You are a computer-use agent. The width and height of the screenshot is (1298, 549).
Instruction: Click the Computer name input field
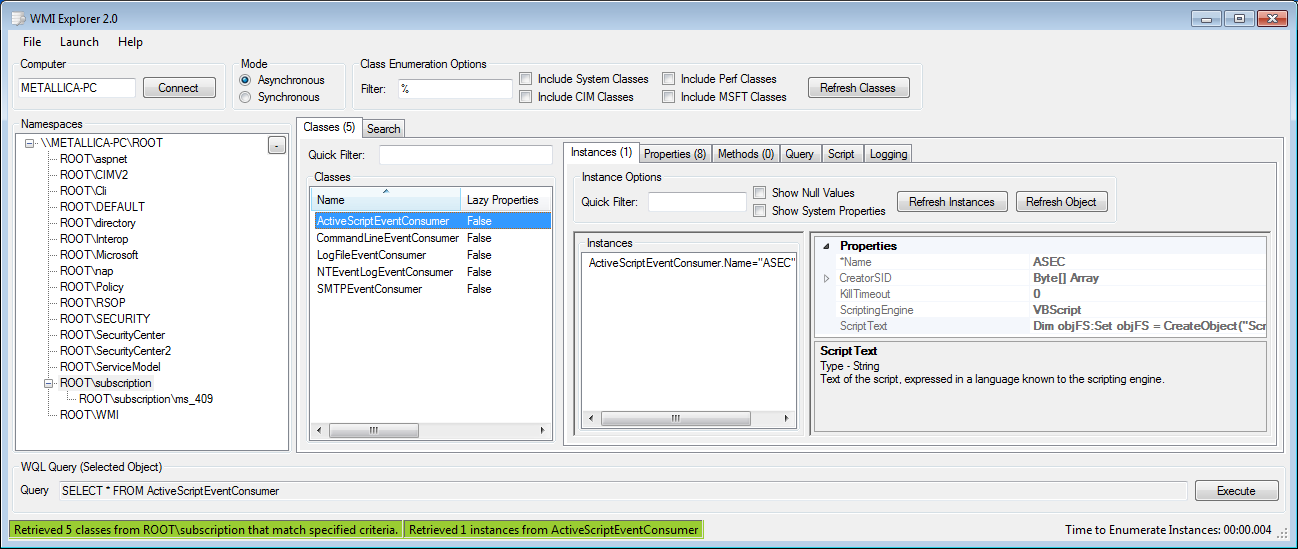click(x=77, y=88)
